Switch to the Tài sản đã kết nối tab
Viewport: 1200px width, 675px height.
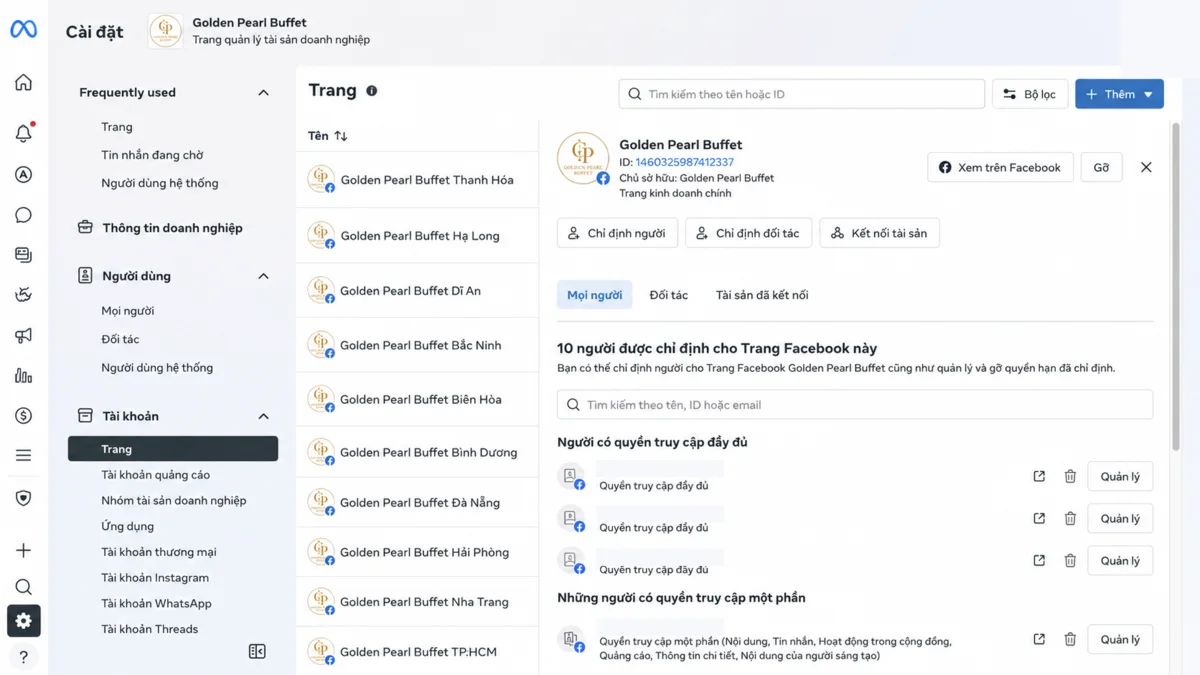(762, 295)
